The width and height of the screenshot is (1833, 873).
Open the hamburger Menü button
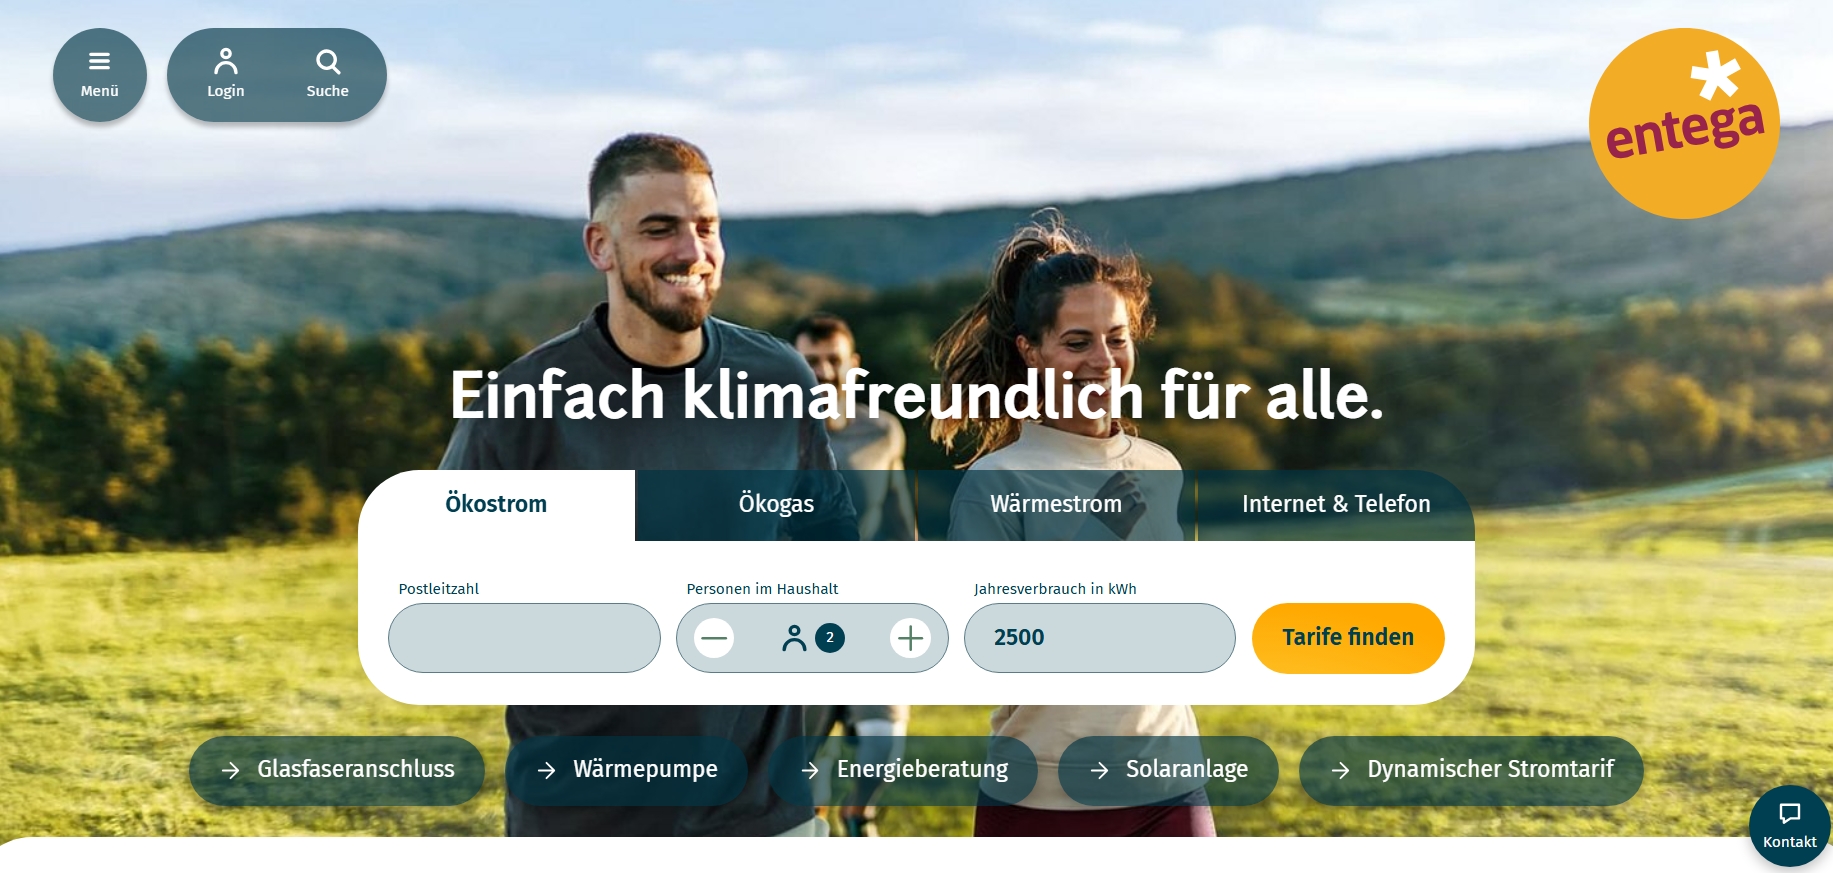(x=99, y=75)
